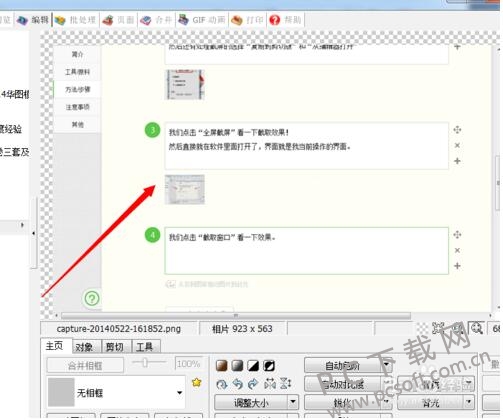
Task: Rotate the photo 90 degrees counterclockwise
Action: pyautogui.click(x=237, y=384)
